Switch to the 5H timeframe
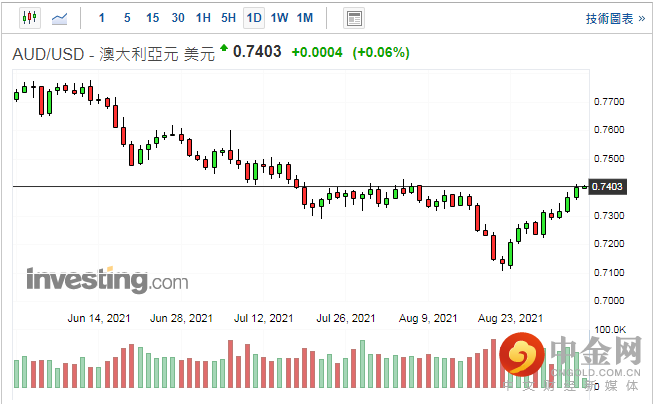The height and width of the screenshot is (404, 656). (228, 18)
